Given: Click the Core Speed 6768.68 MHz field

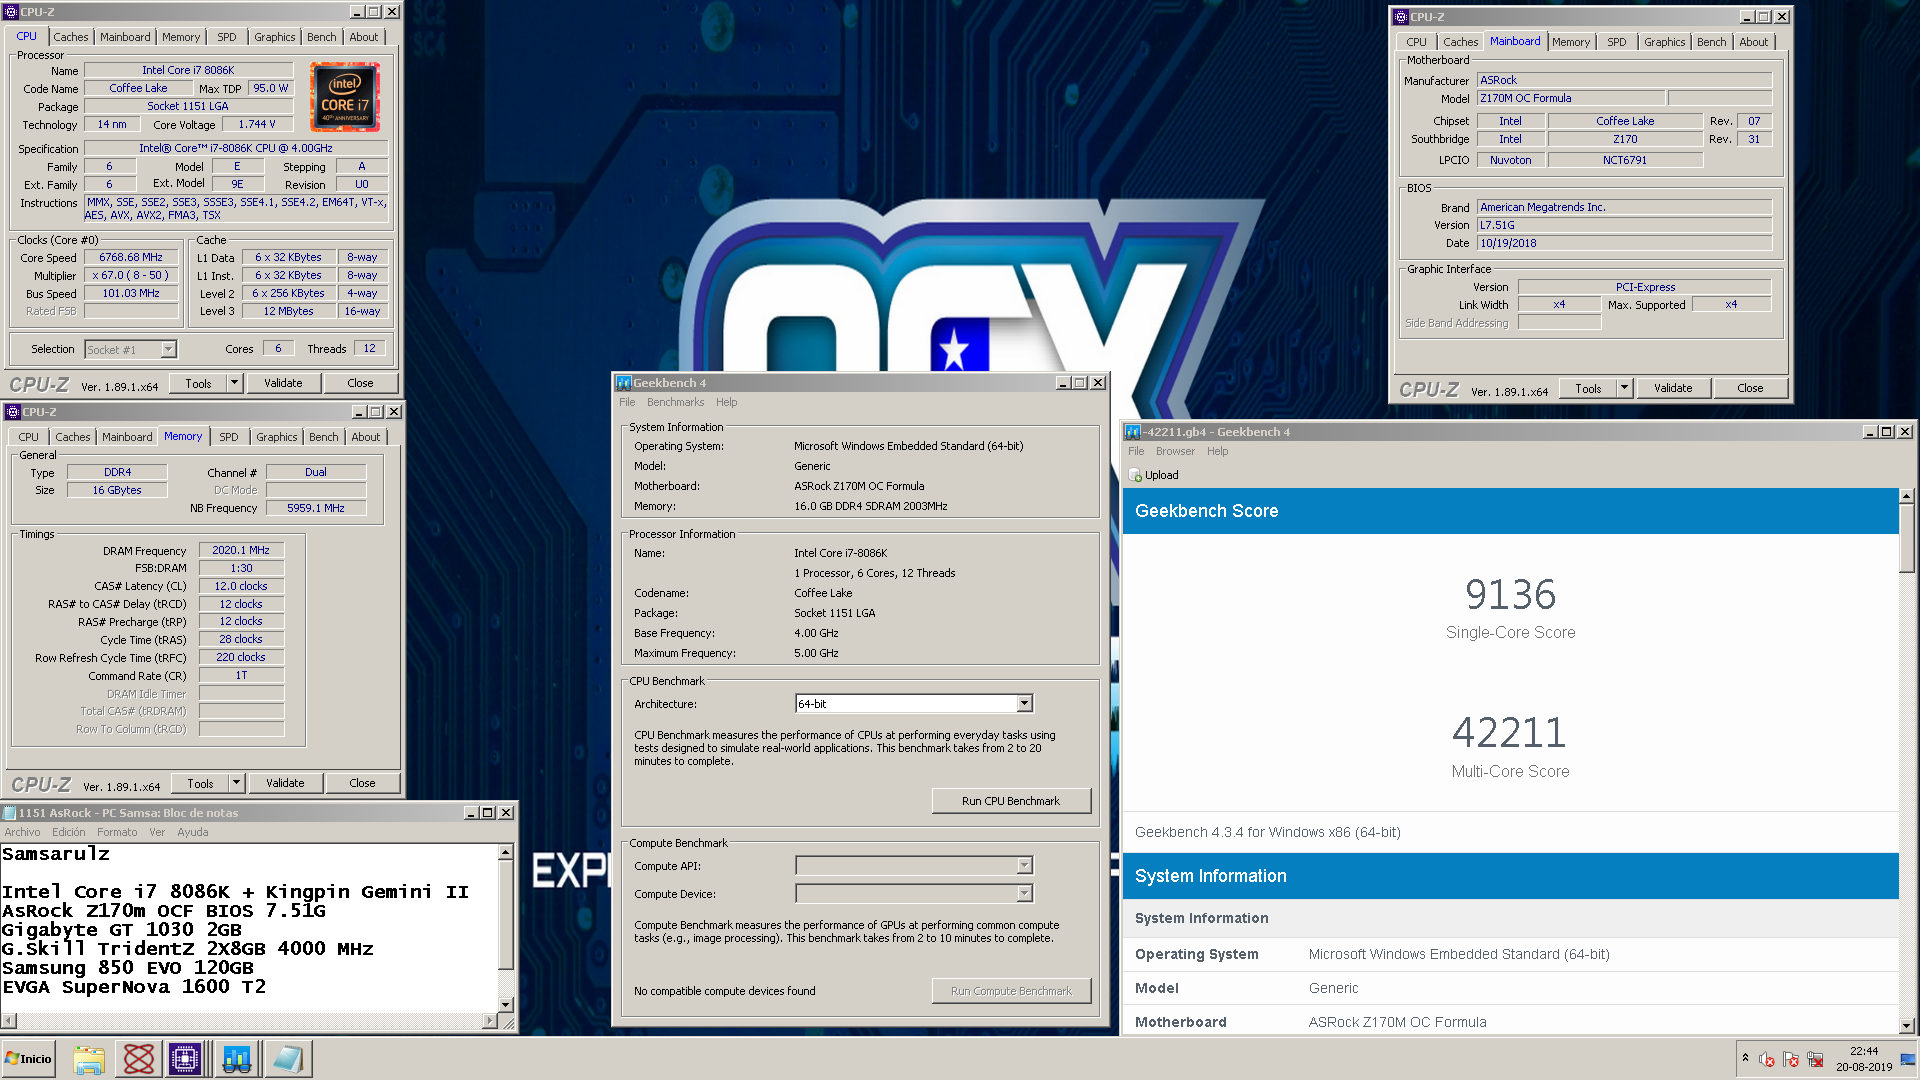Looking at the screenshot, I should point(131,257).
